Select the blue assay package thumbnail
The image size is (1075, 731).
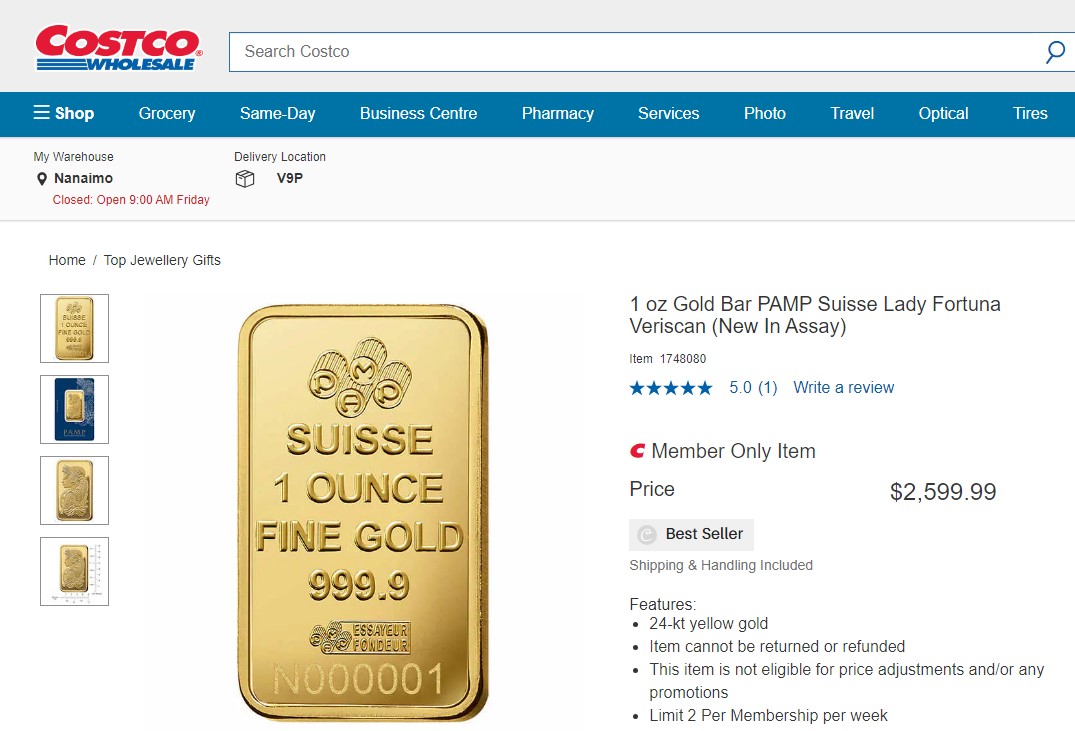(74, 409)
